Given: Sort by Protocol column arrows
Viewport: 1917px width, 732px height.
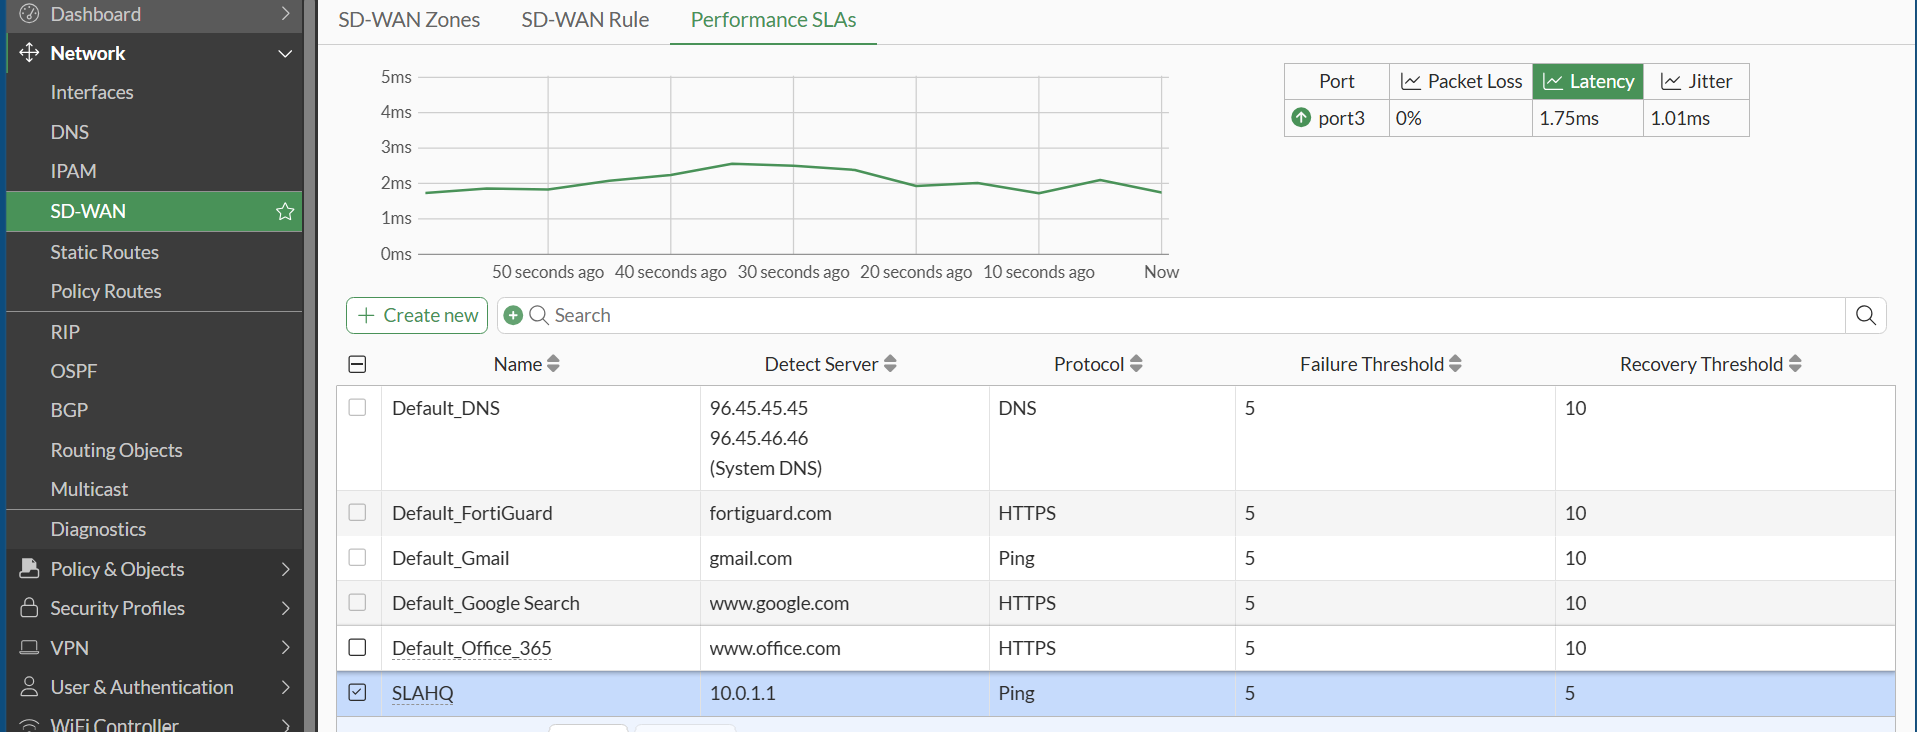Looking at the screenshot, I should click(x=1136, y=364).
